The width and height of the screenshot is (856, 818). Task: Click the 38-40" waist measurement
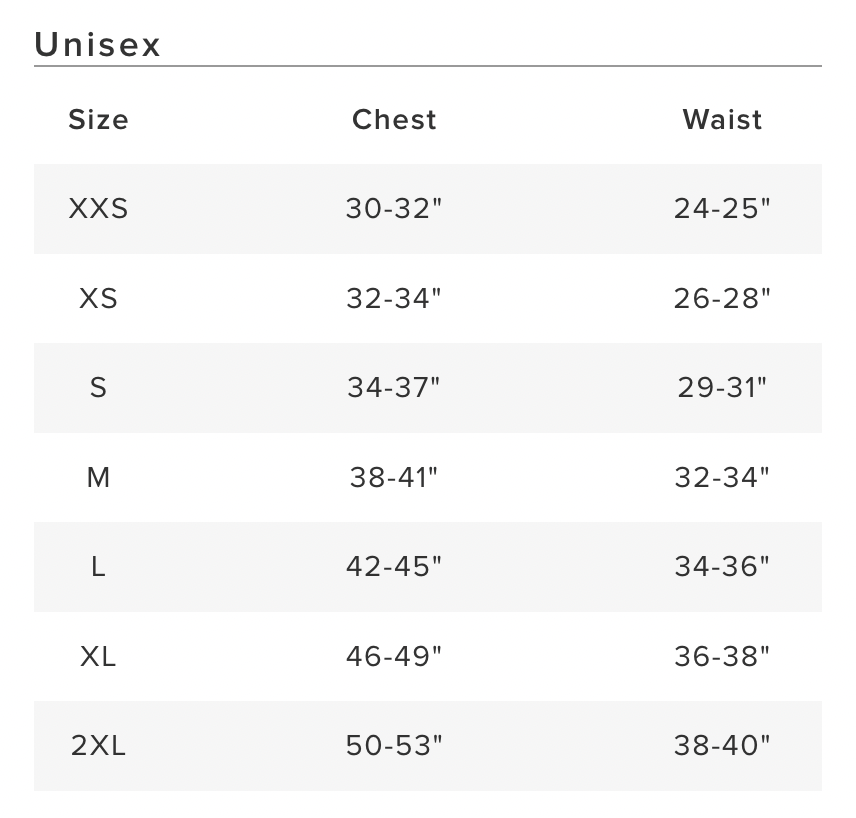coord(722,746)
